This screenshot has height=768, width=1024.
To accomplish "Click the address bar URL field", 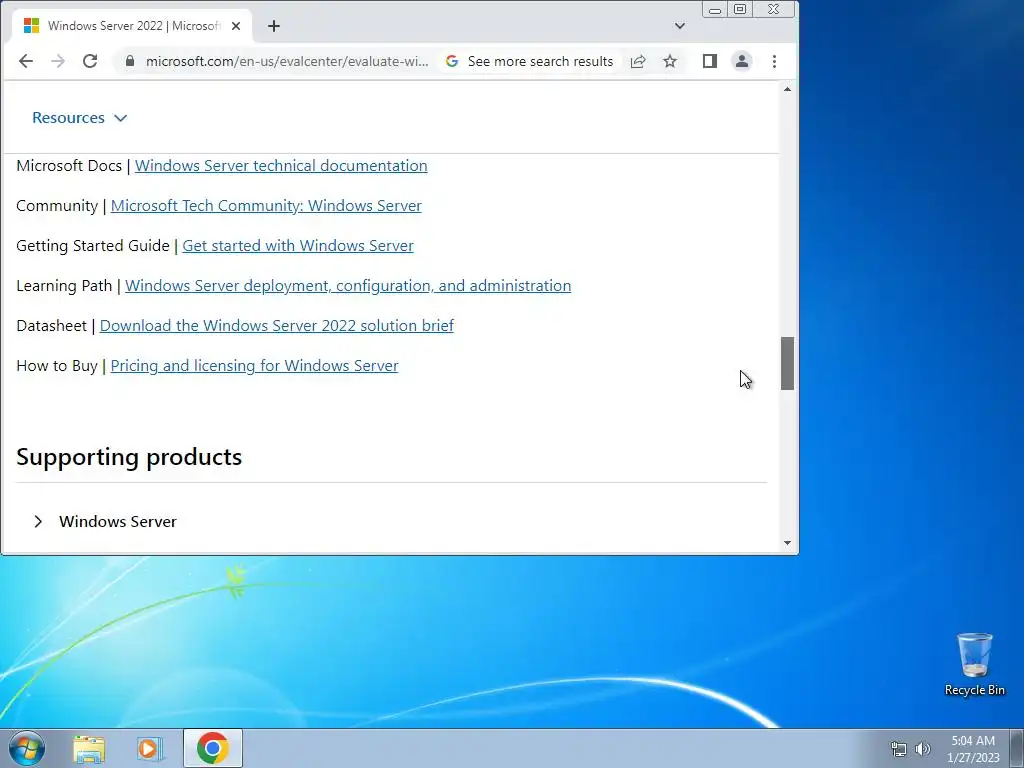I will click(x=287, y=61).
